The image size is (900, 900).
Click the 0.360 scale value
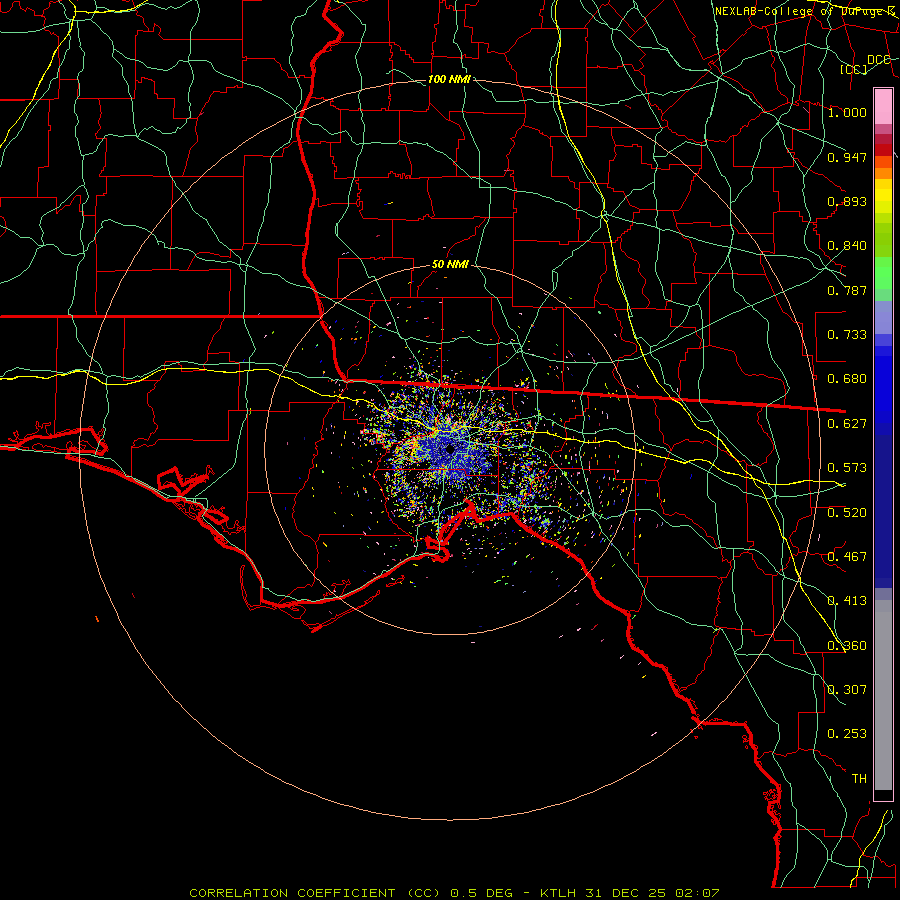847,646
